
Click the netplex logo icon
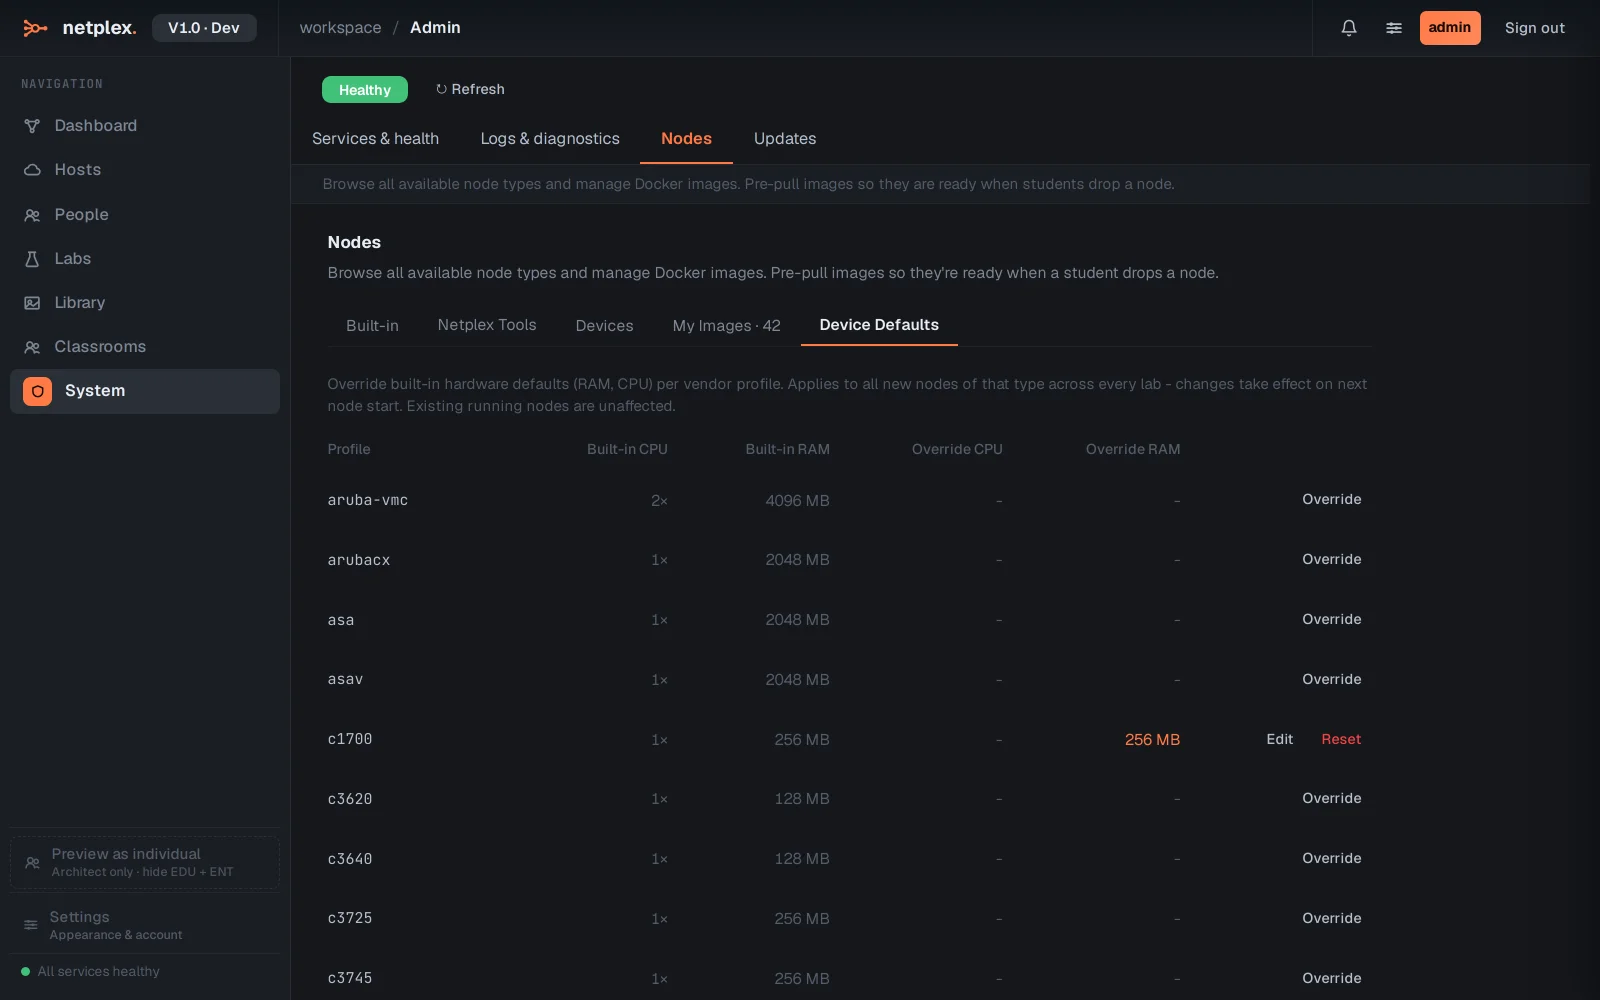35,28
